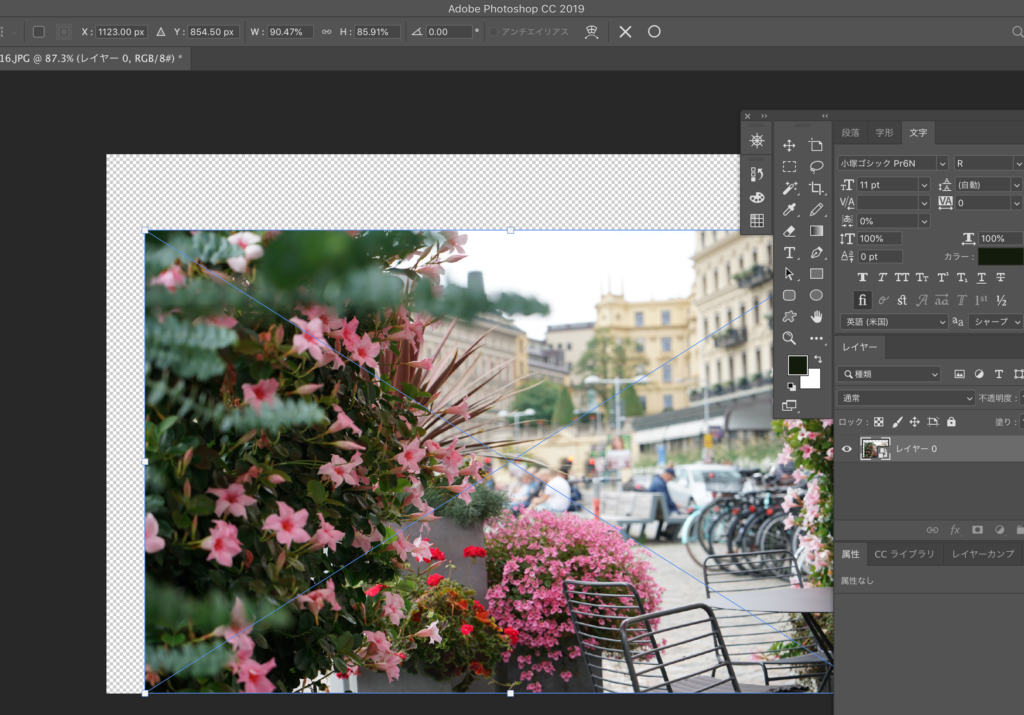1024x715 pixels.
Task: Switch to the 段落 tab
Action: (x=850, y=133)
